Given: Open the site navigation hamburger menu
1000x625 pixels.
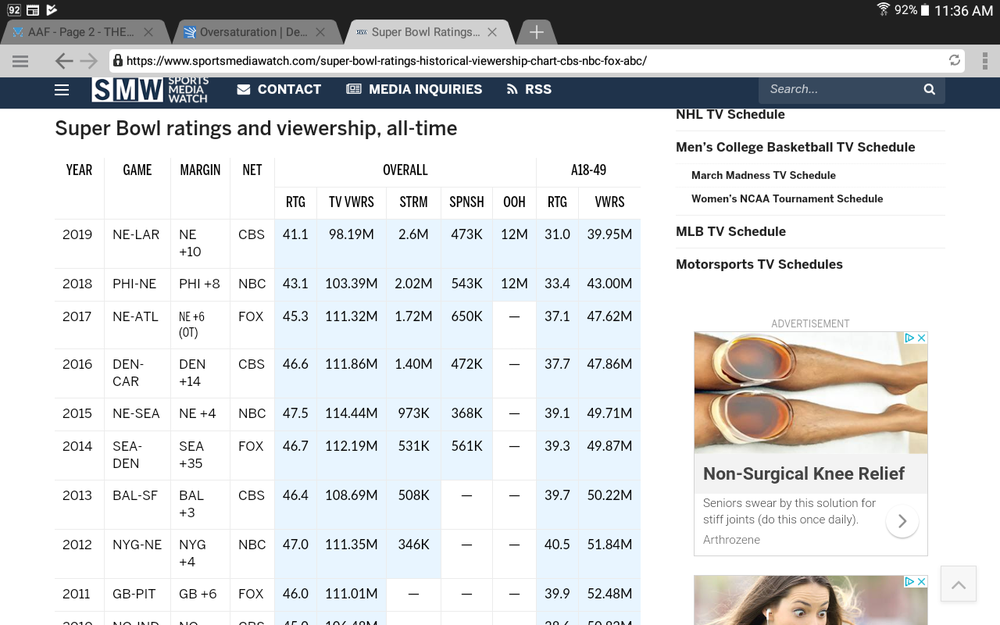Looking at the screenshot, I should click(x=62, y=90).
